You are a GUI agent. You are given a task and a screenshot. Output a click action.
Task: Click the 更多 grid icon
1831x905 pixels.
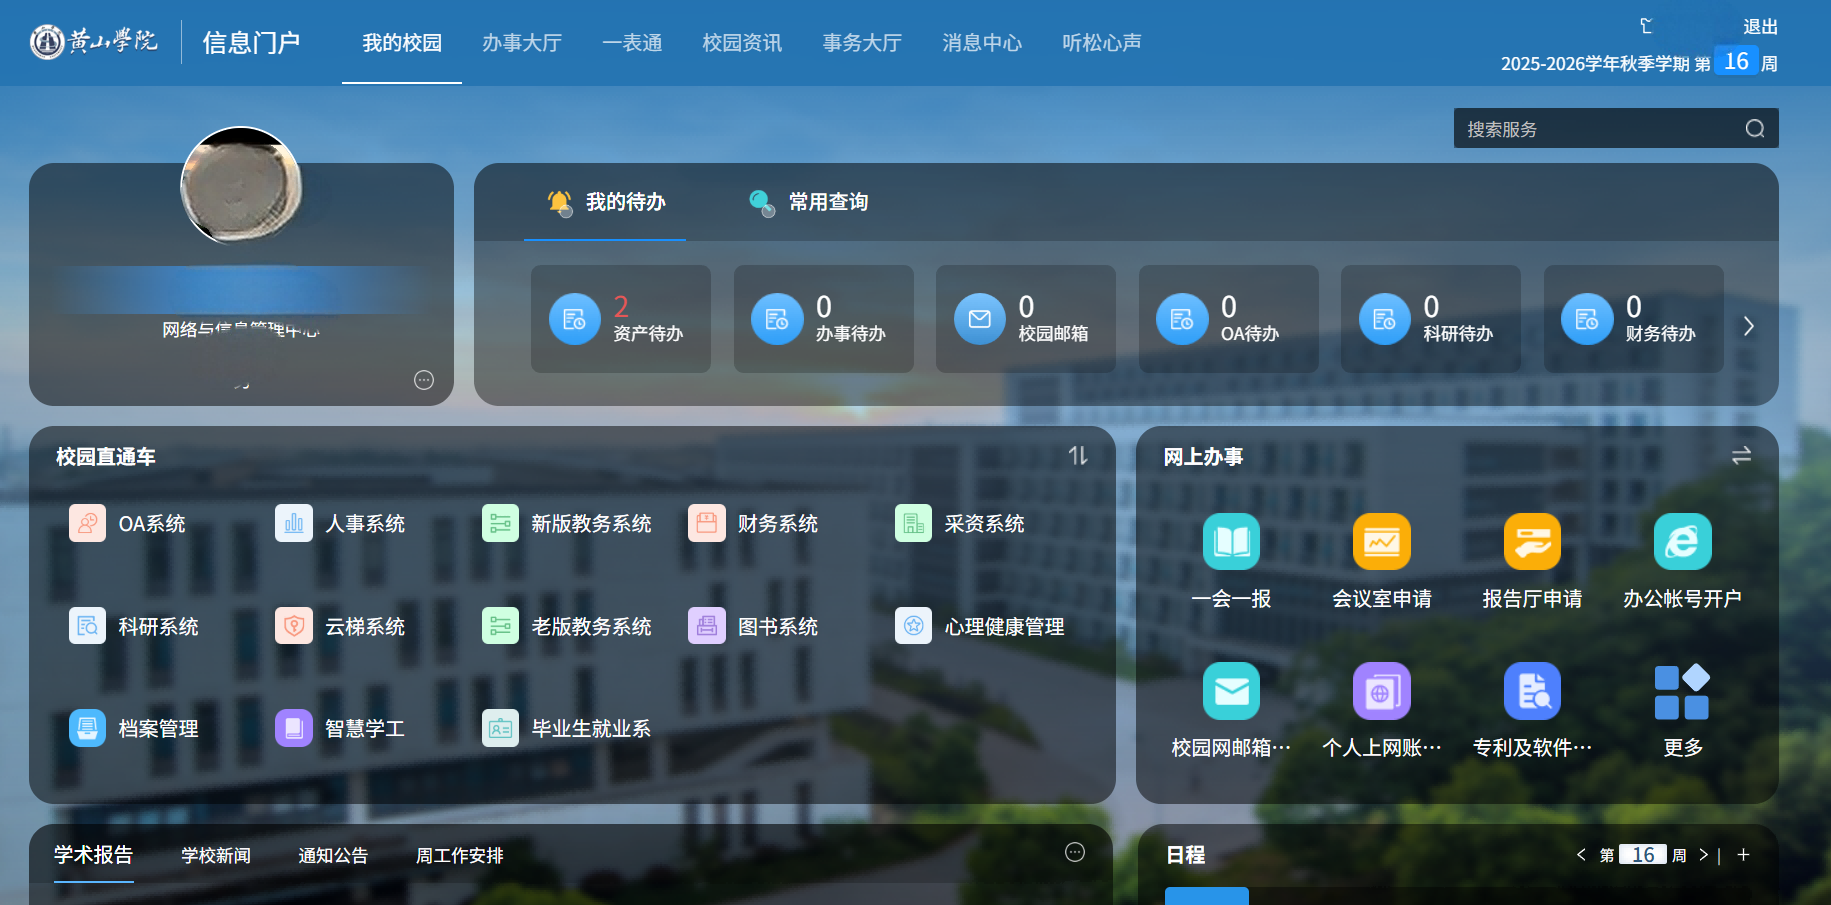[x=1682, y=692]
